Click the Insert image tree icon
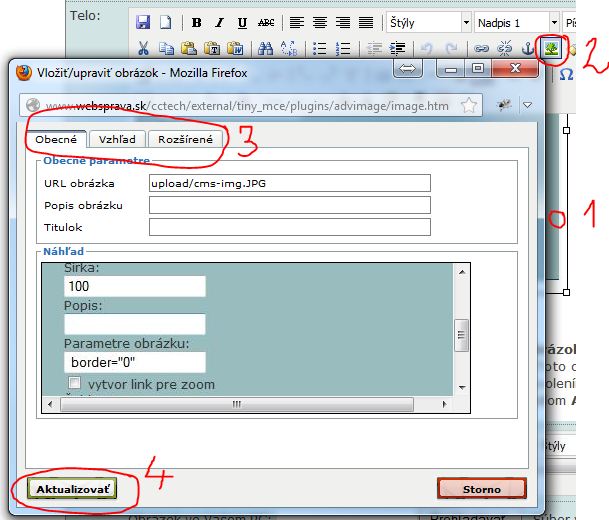This screenshot has height=520, width=609. [552, 49]
